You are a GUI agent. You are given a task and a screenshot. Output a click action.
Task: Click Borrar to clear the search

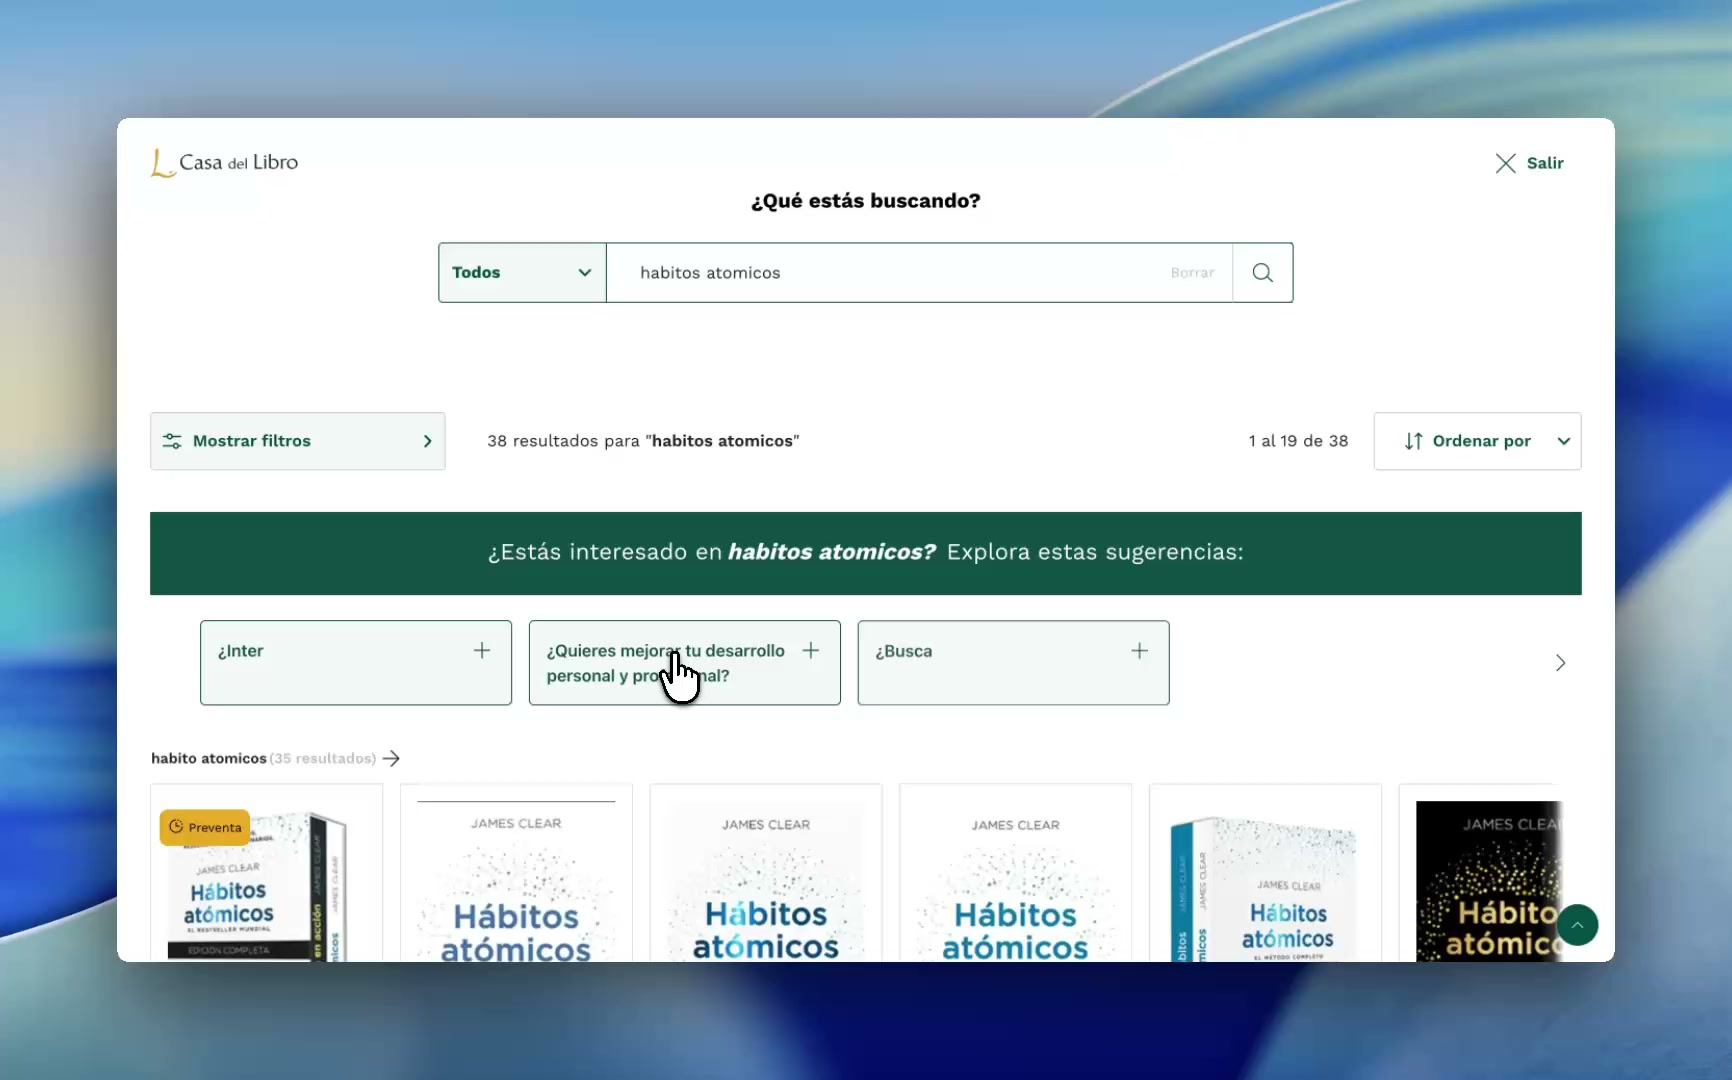1192,273
